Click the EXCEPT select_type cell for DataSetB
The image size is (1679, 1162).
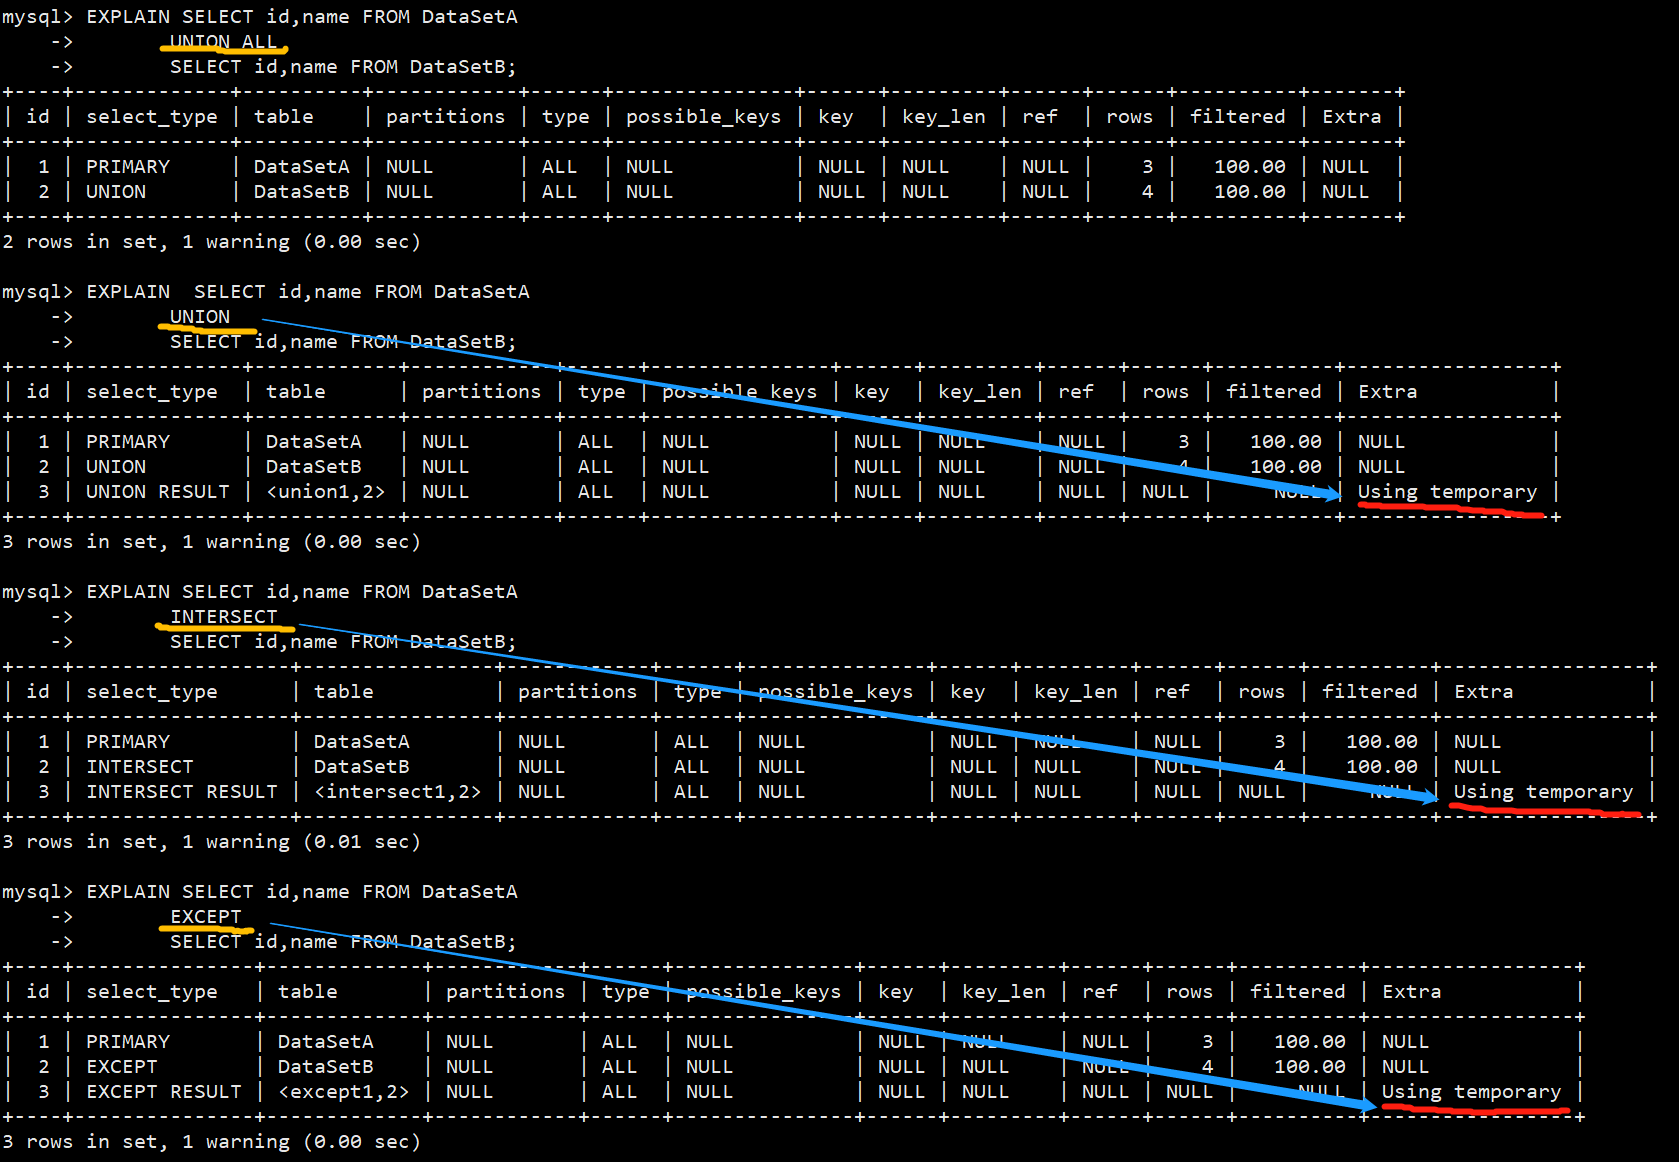[122, 1067]
